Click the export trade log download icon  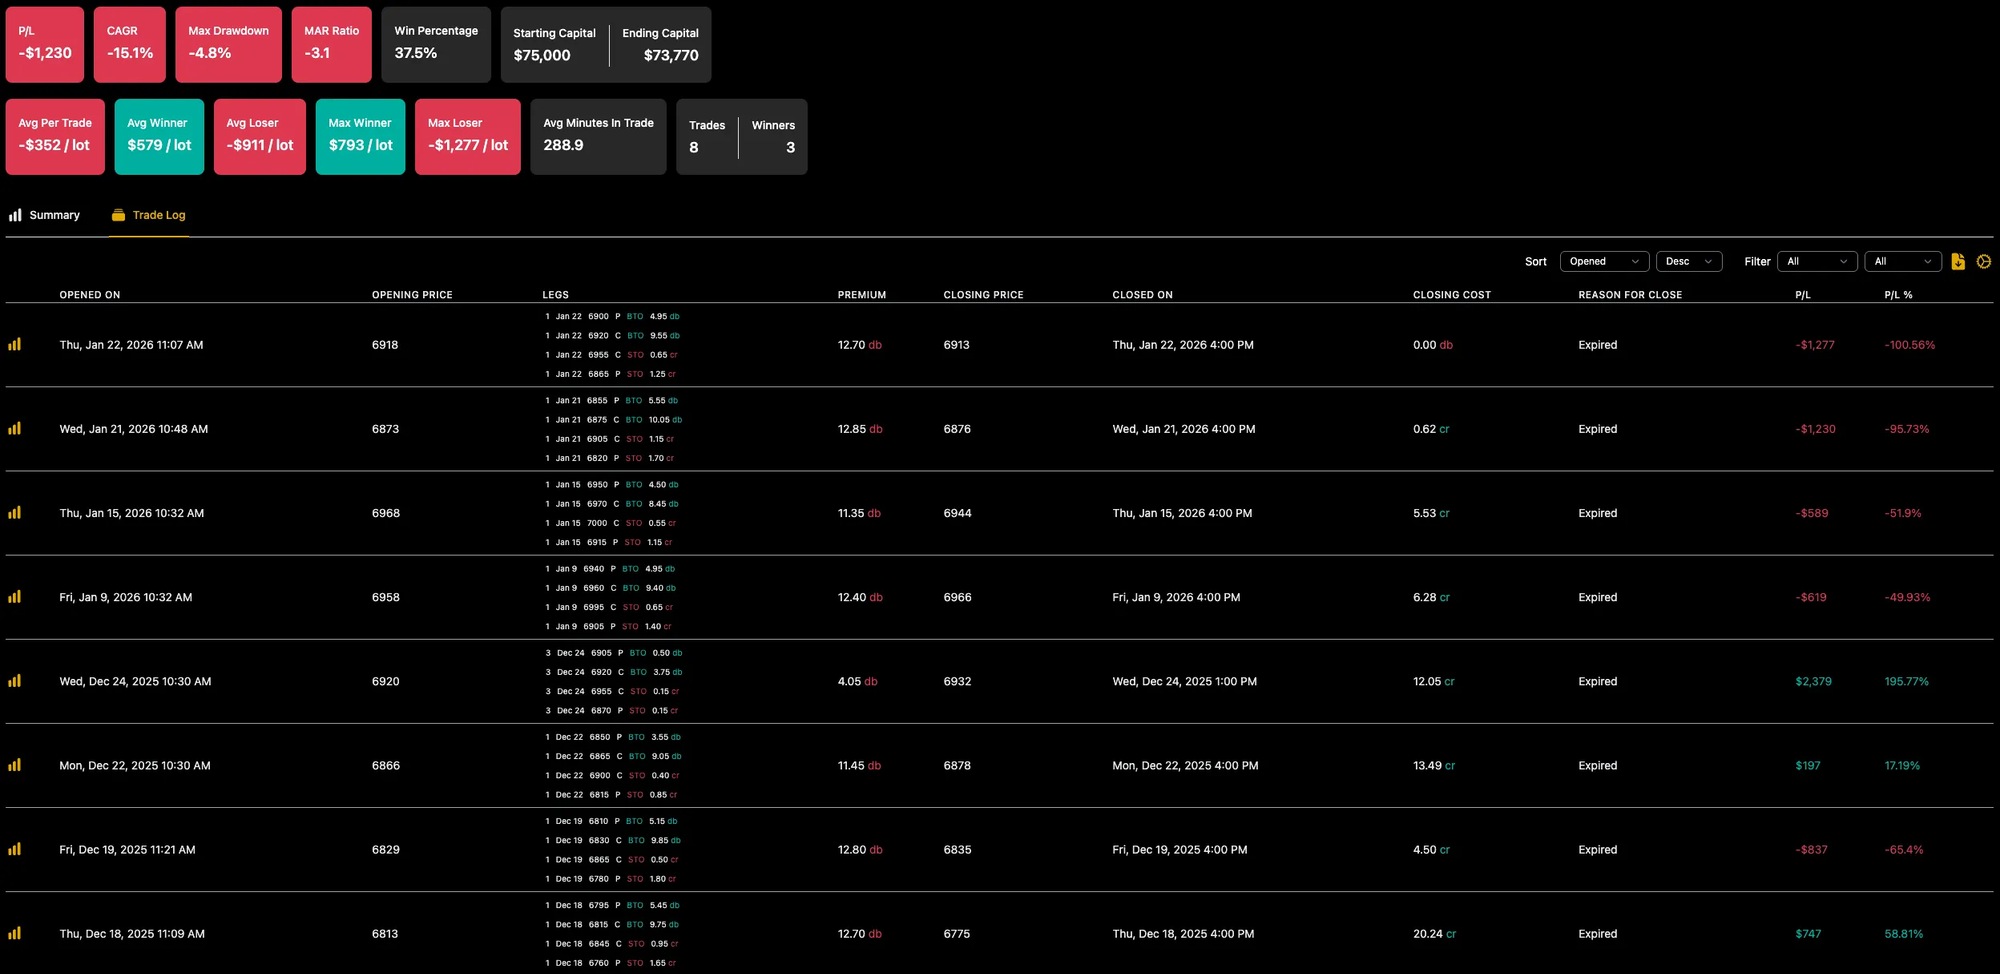point(1958,261)
